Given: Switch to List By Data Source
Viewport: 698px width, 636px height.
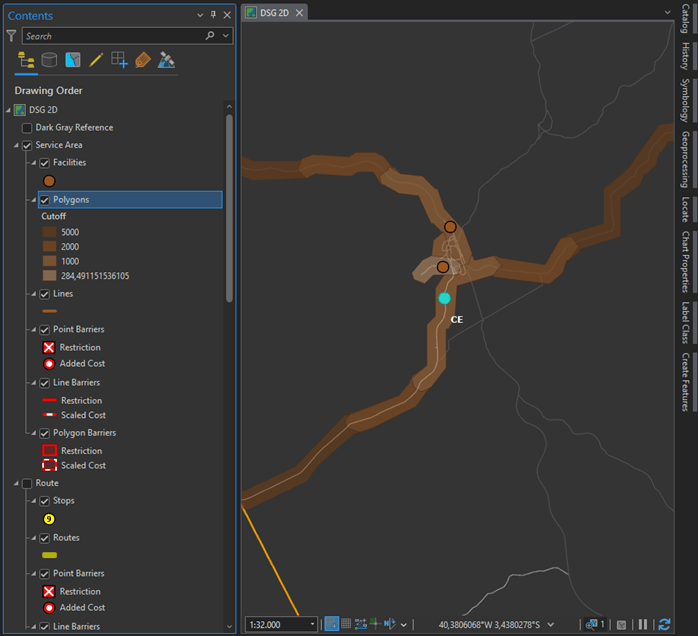Looking at the screenshot, I should coord(49,60).
